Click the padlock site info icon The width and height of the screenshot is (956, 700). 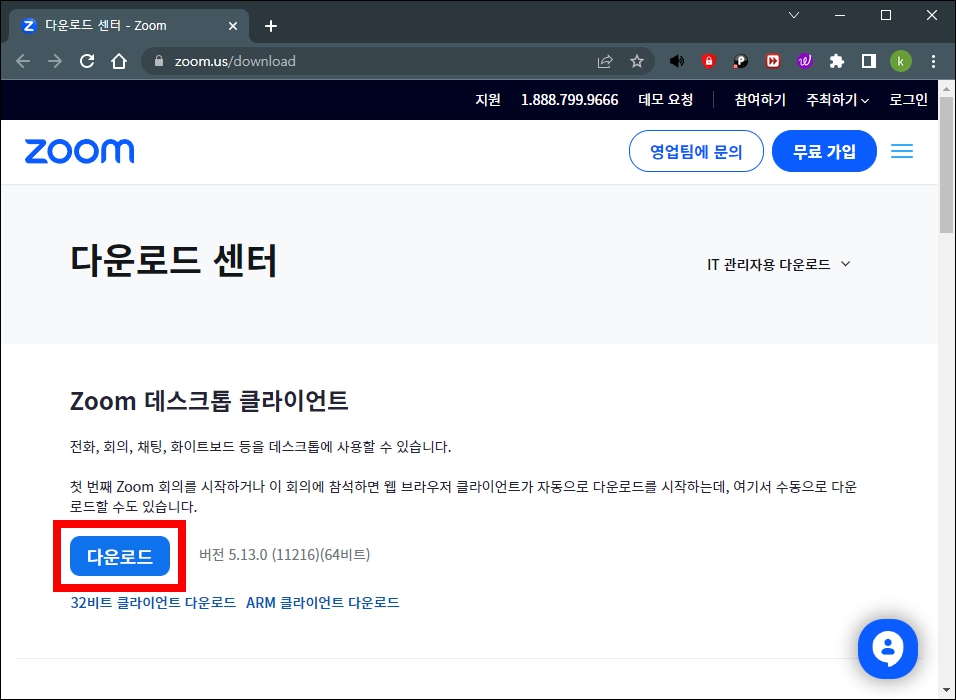[159, 61]
